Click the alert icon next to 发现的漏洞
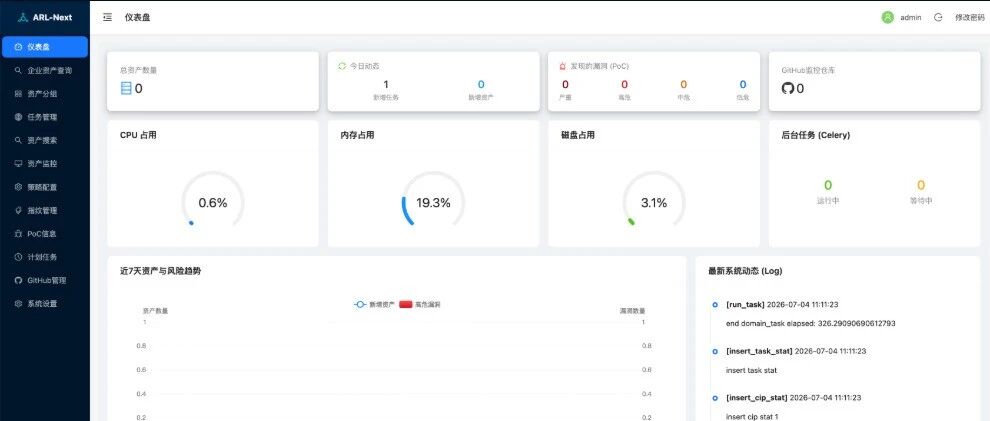The image size is (990, 421). [563, 66]
